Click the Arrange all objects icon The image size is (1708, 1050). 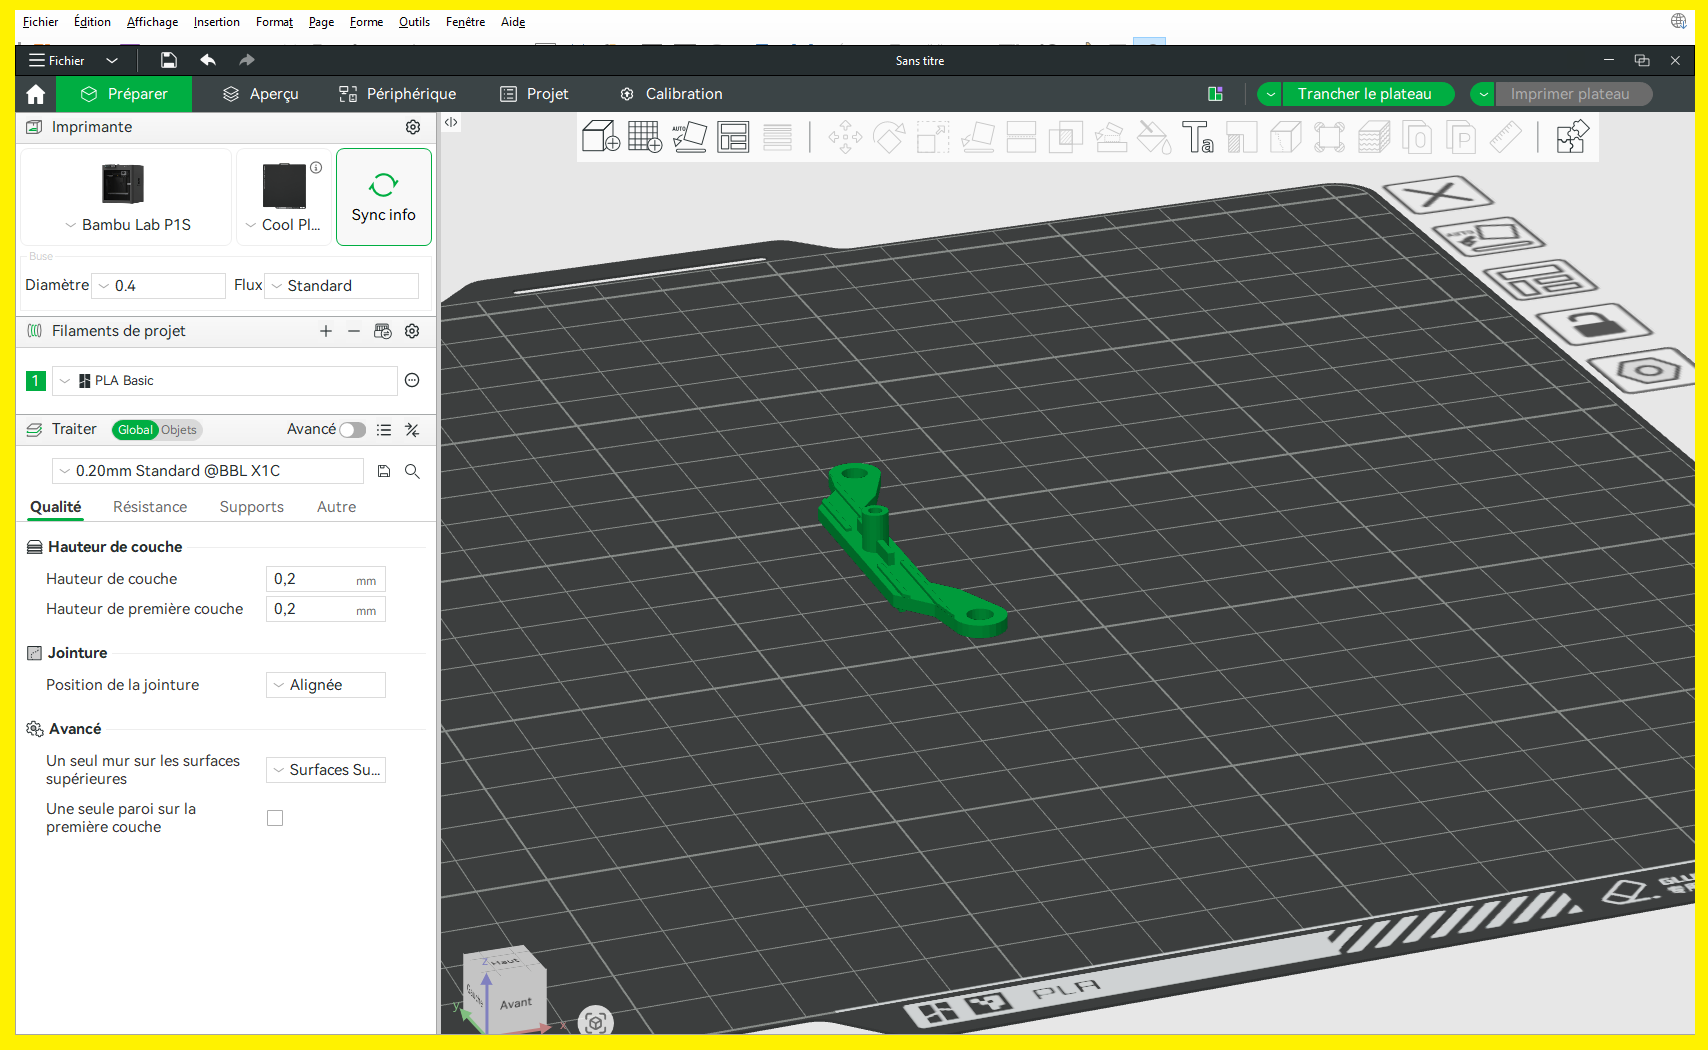pos(733,137)
